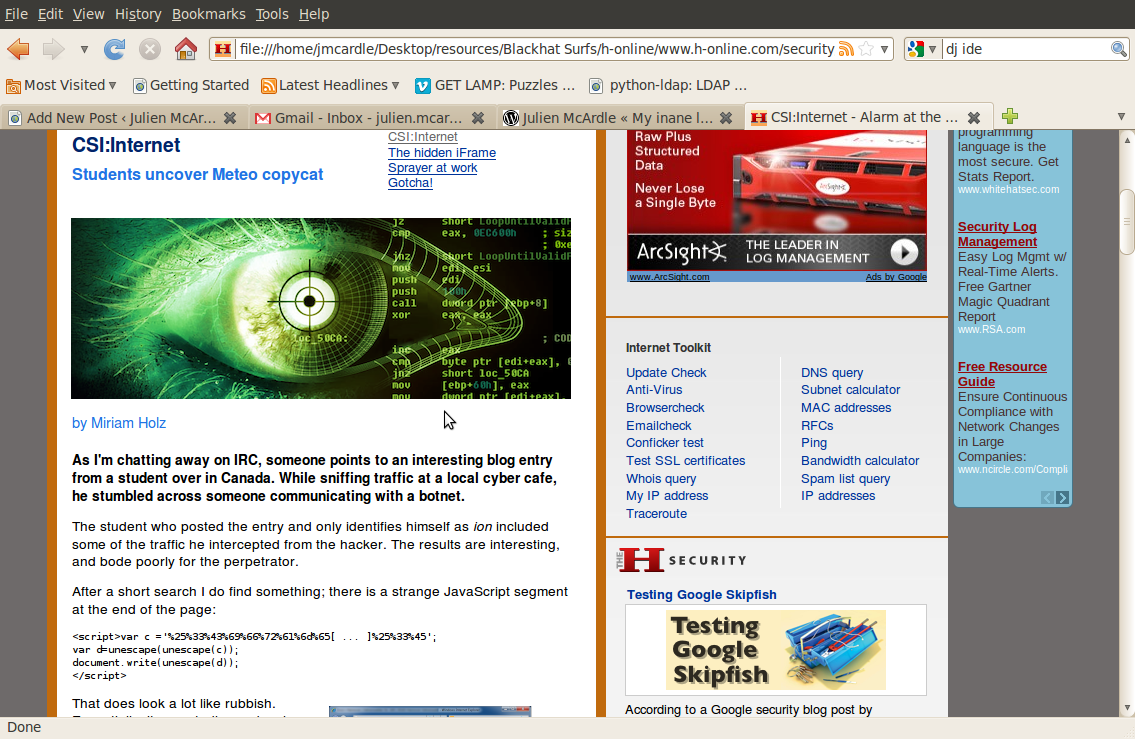Close the Add New Post tab

229,117
